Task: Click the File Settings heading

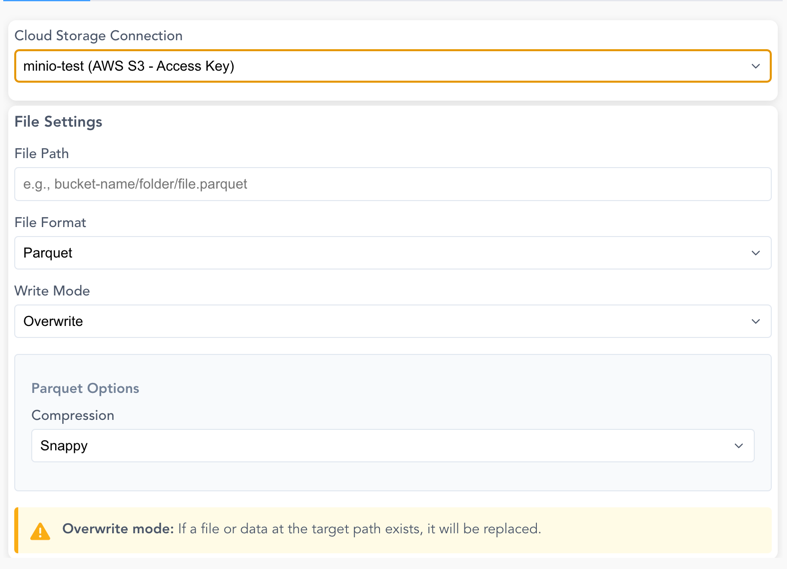Action: click(x=58, y=122)
